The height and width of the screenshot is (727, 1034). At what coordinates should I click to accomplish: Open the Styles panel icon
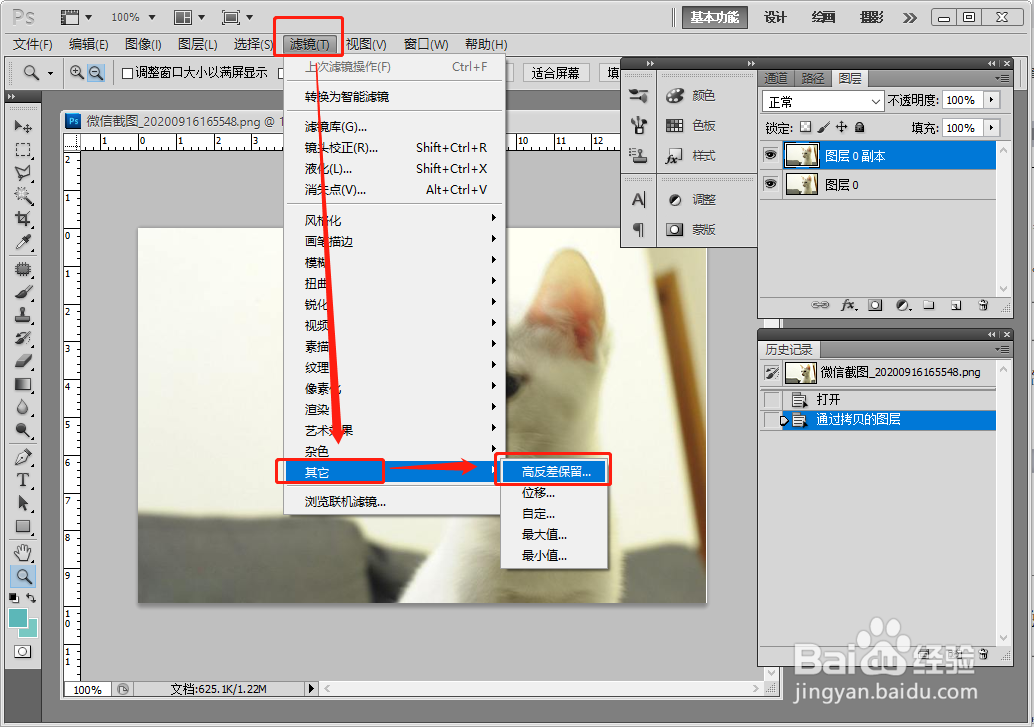point(675,156)
